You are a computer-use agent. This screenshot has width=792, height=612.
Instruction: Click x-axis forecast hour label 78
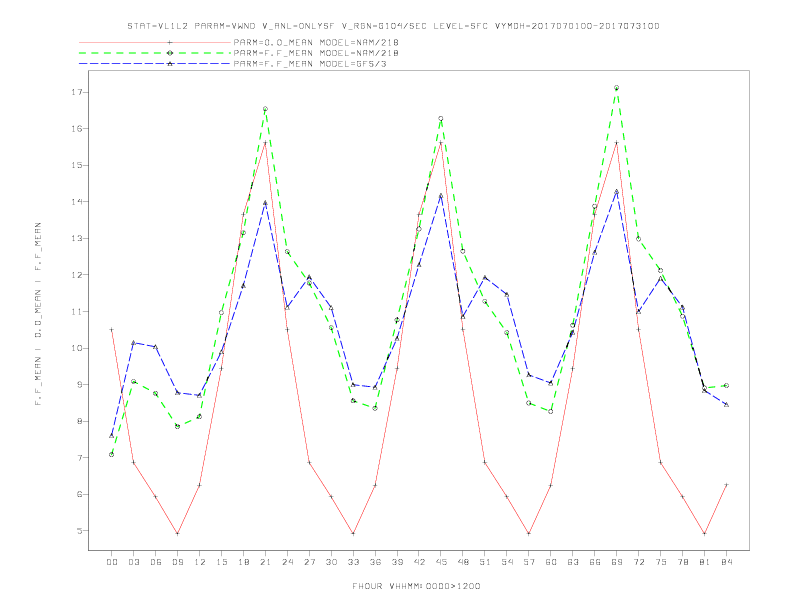coord(682,562)
